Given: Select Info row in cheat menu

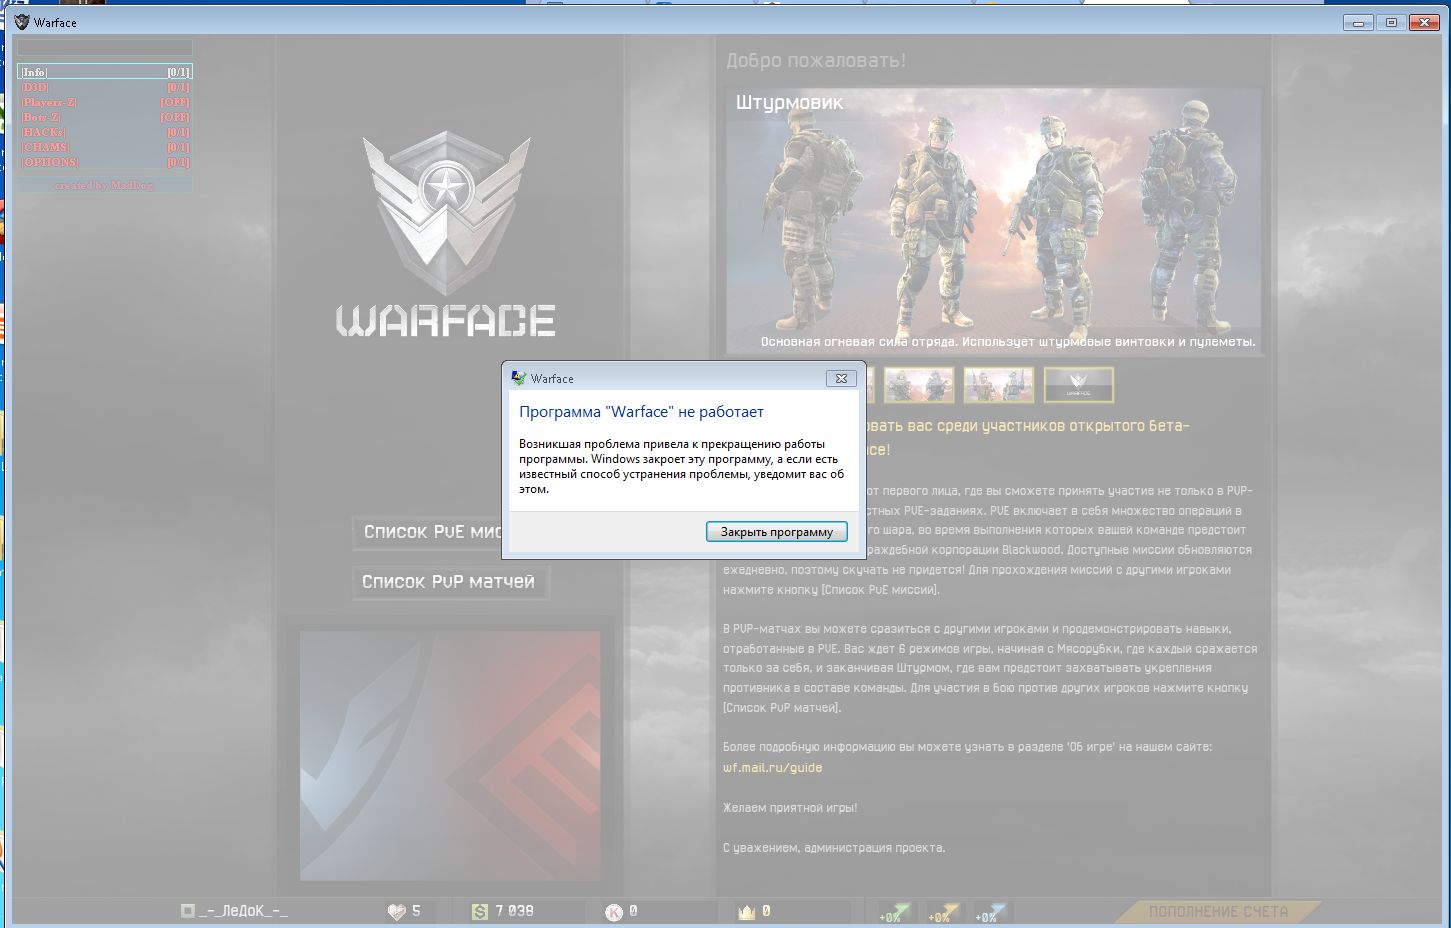Looking at the screenshot, I should [x=105, y=72].
